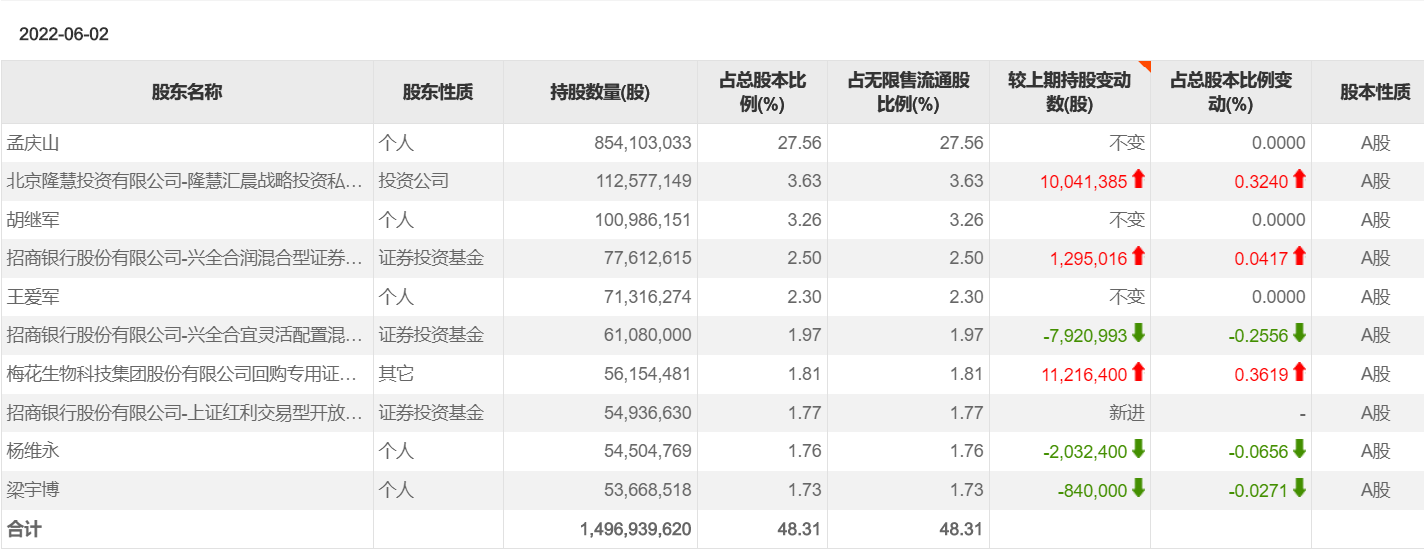Select the 持股数量(股) column header

pyautogui.click(x=600, y=92)
